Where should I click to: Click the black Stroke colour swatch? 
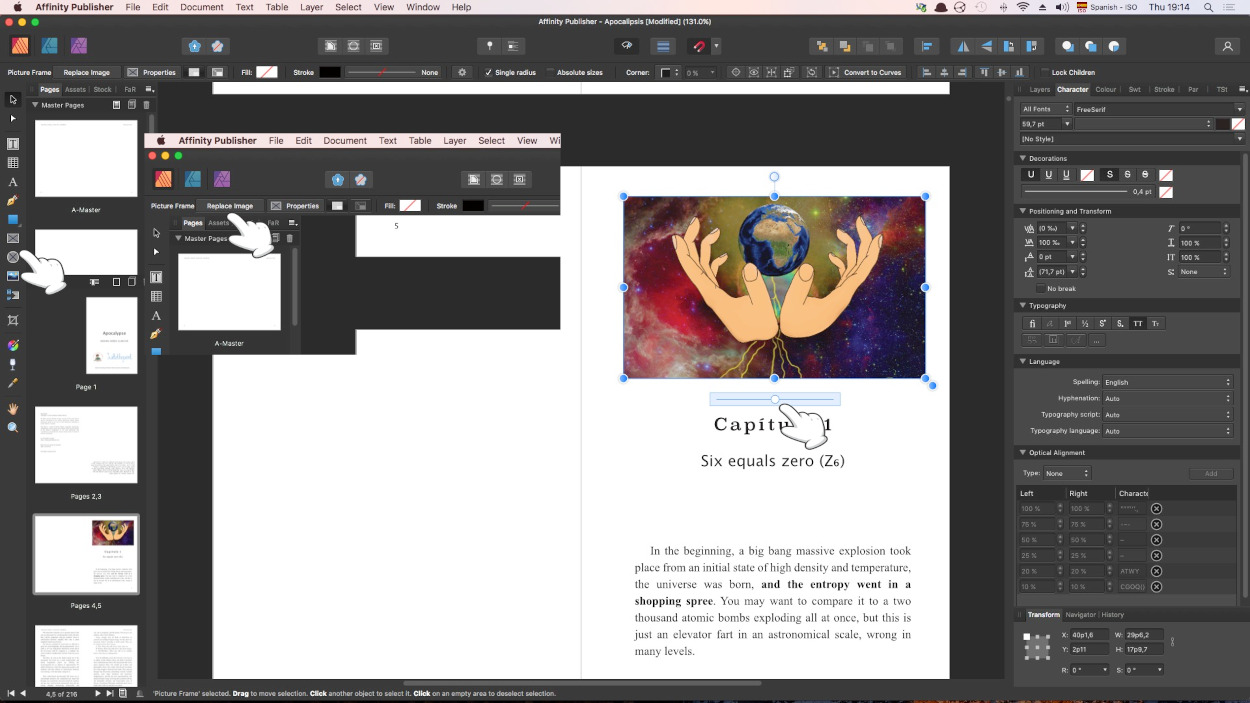tap(330, 73)
